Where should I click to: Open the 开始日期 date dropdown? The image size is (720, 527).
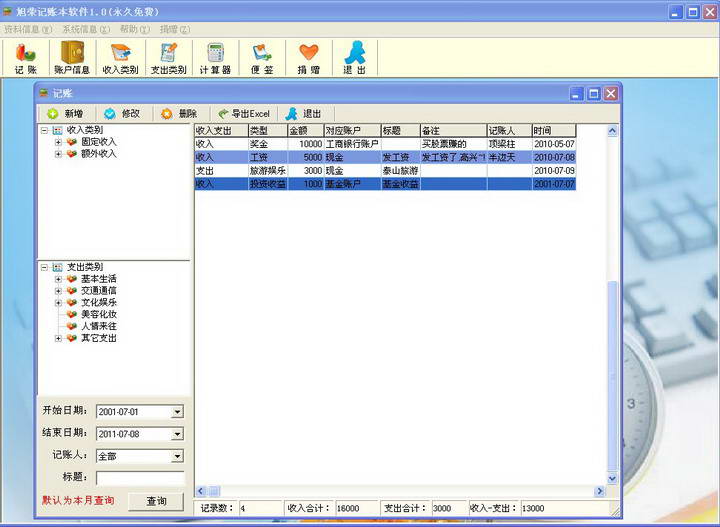[177, 411]
